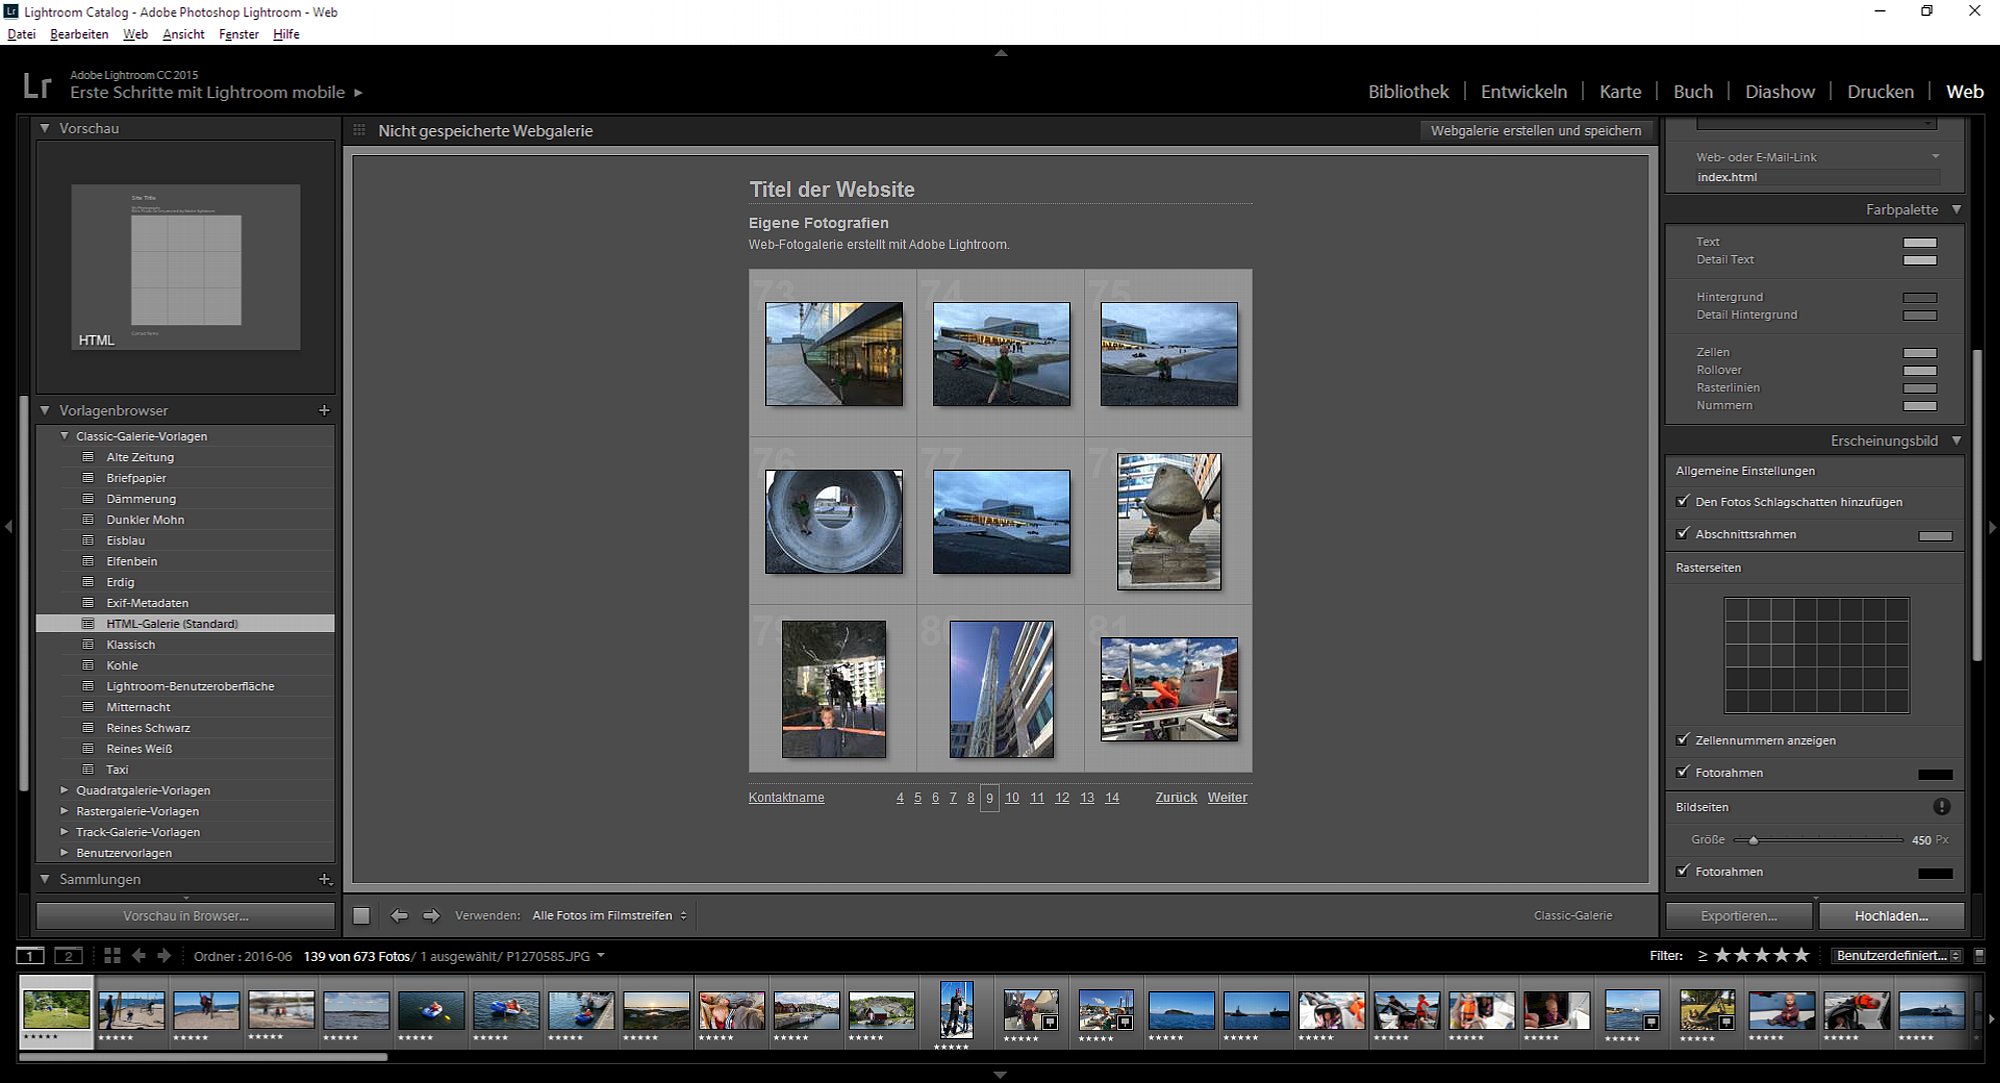Click page 10 link in gallery pagination

[x=1012, y=797]
